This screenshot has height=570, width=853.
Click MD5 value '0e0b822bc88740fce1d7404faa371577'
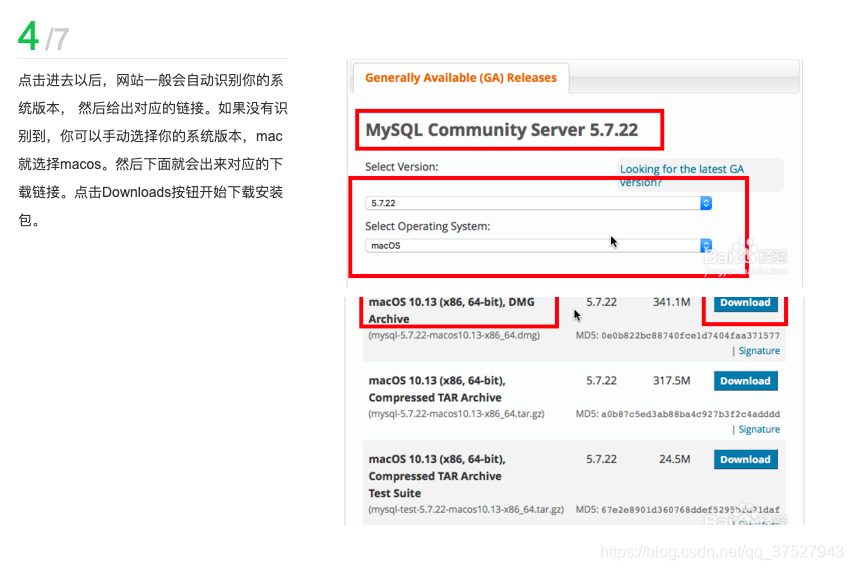point(690,336)
